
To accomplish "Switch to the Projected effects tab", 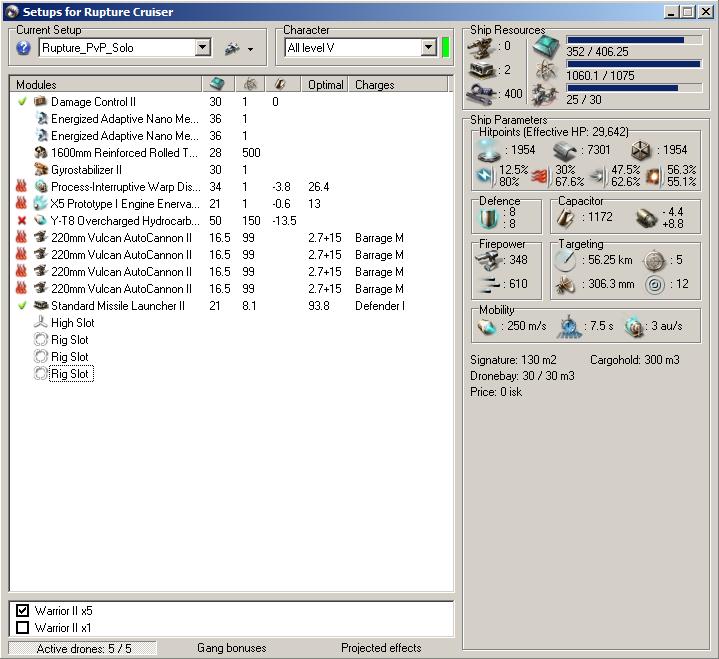I will [381, 648].
